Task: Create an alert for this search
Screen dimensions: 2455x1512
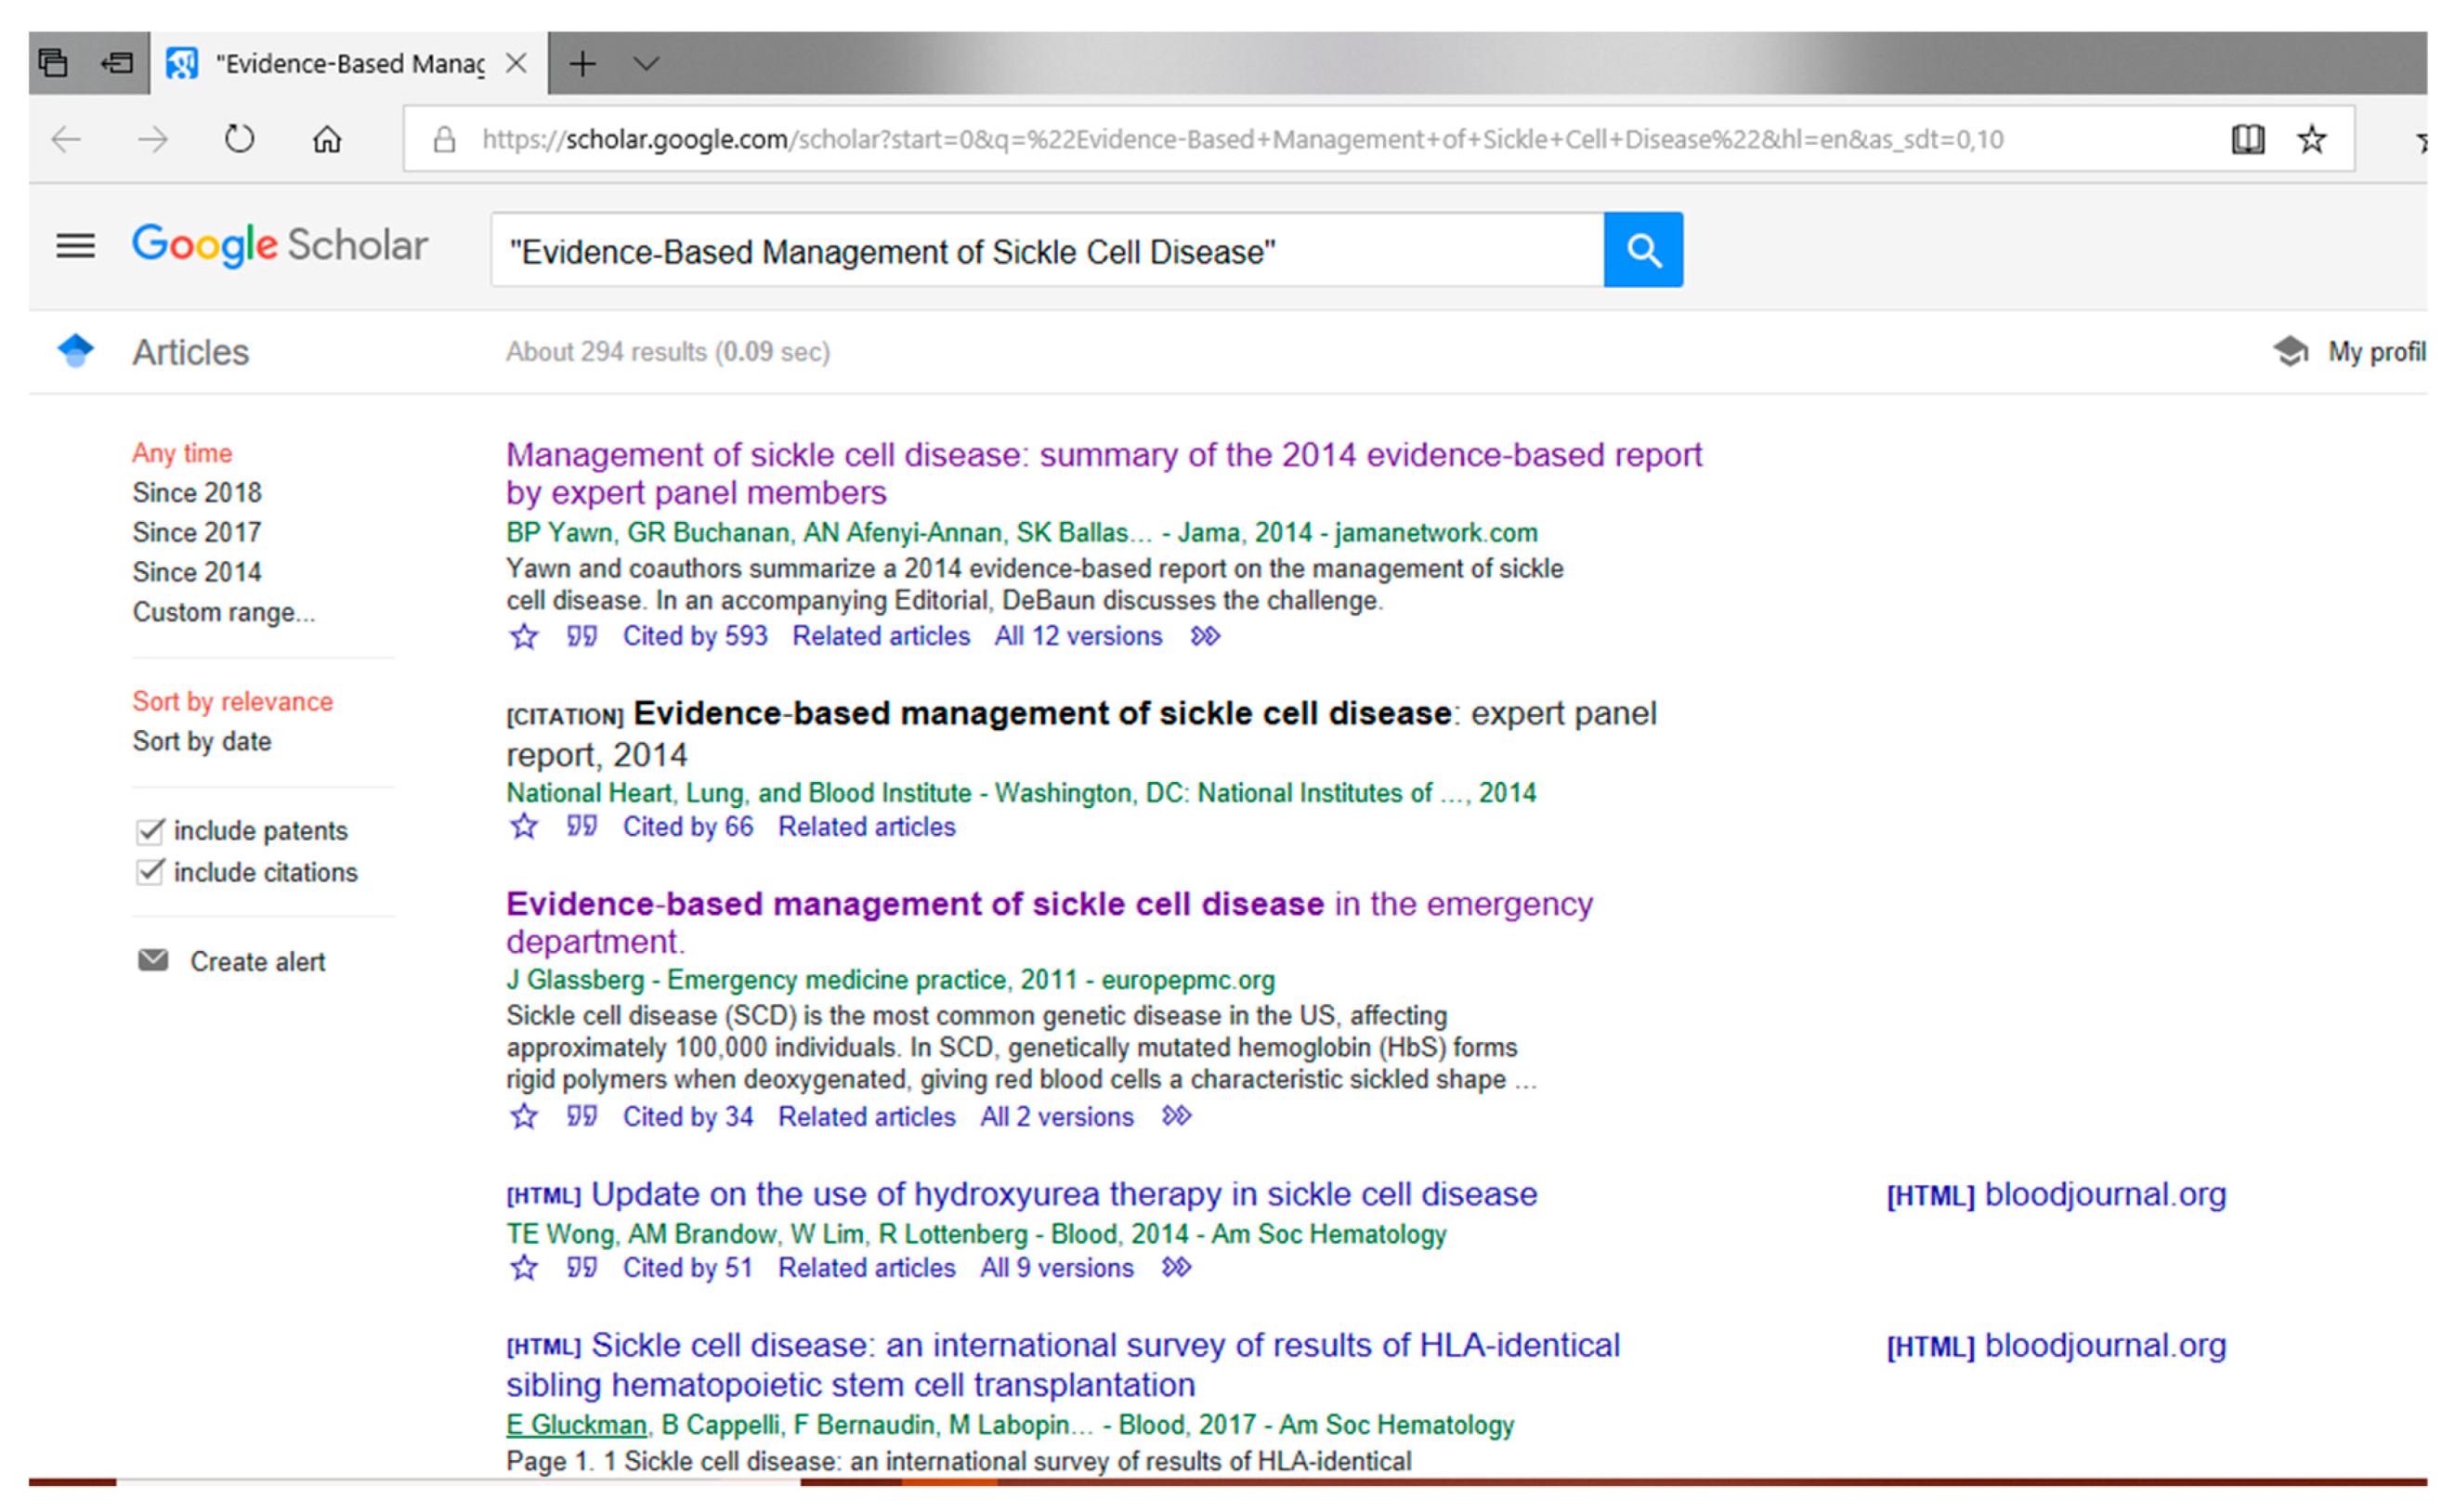Action: coord(257,961)
